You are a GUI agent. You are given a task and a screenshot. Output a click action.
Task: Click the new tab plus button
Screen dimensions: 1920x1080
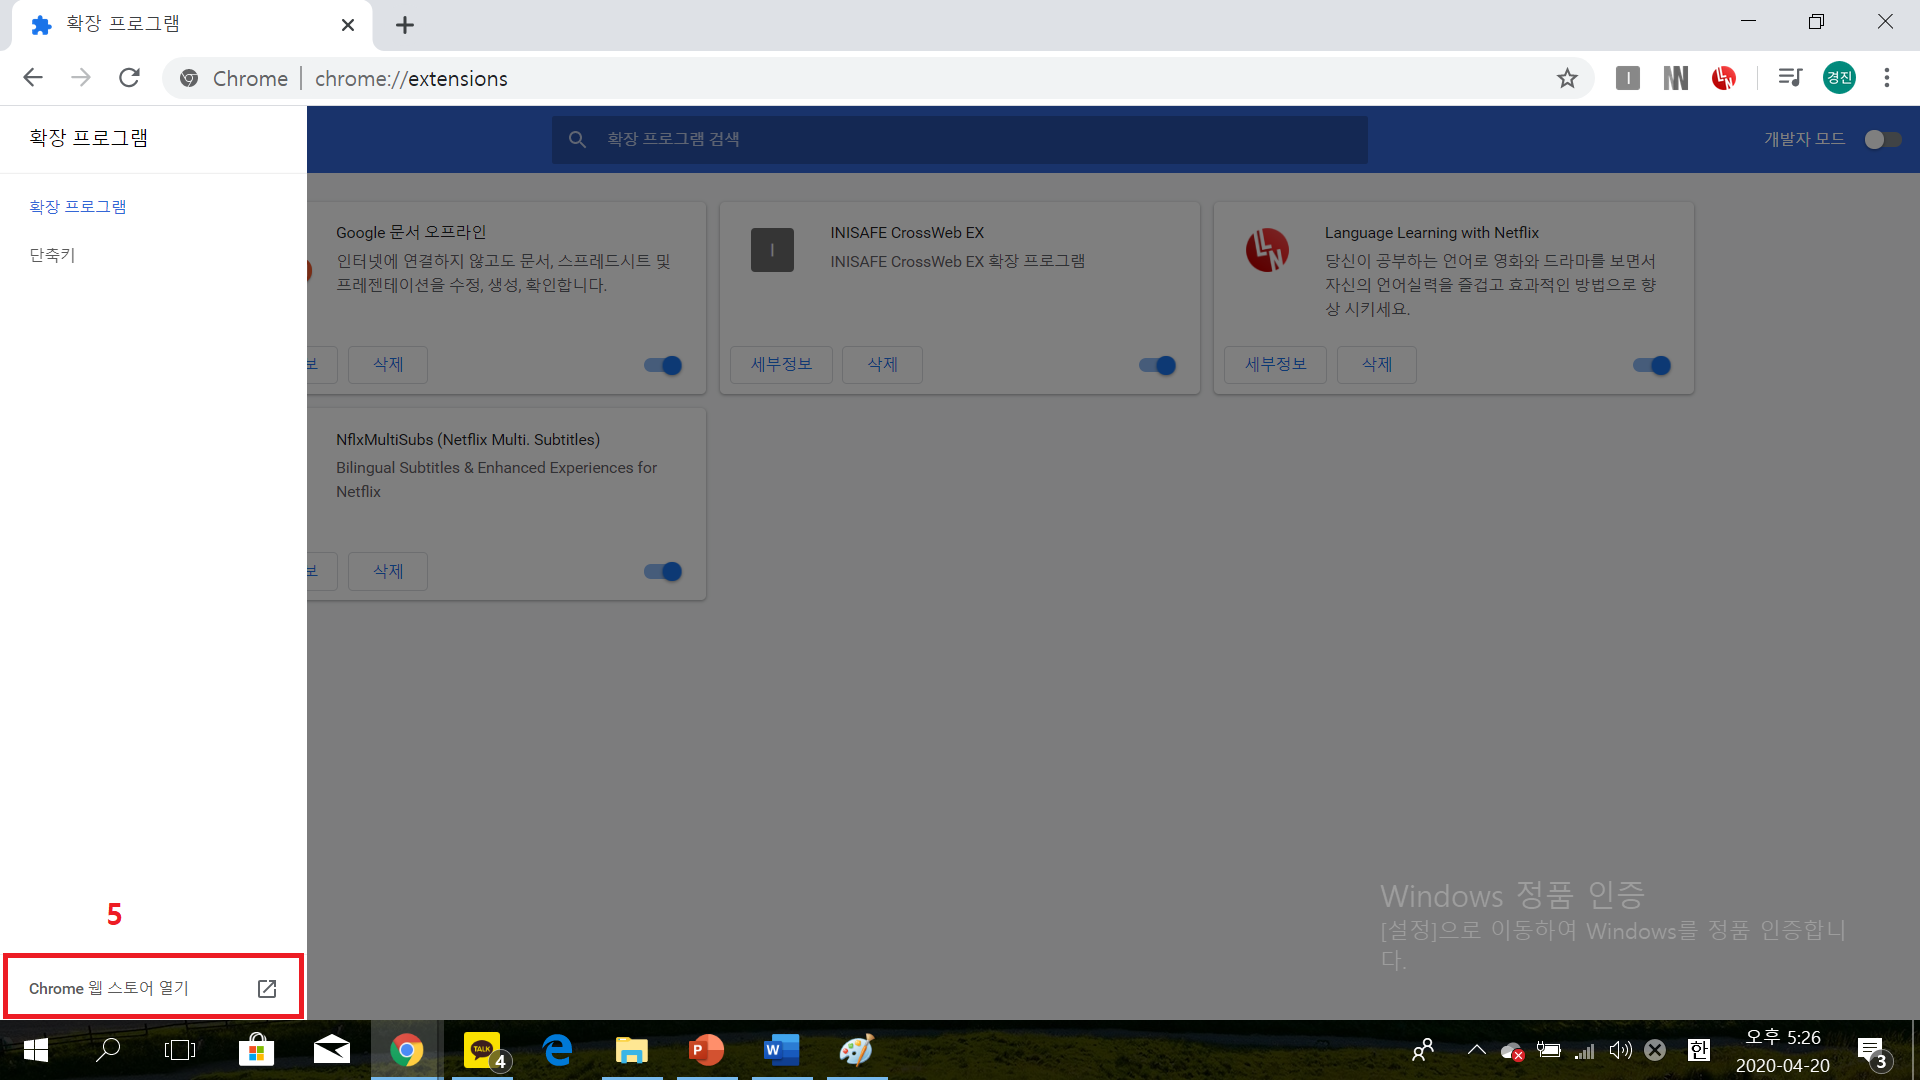tap(405, 25)
